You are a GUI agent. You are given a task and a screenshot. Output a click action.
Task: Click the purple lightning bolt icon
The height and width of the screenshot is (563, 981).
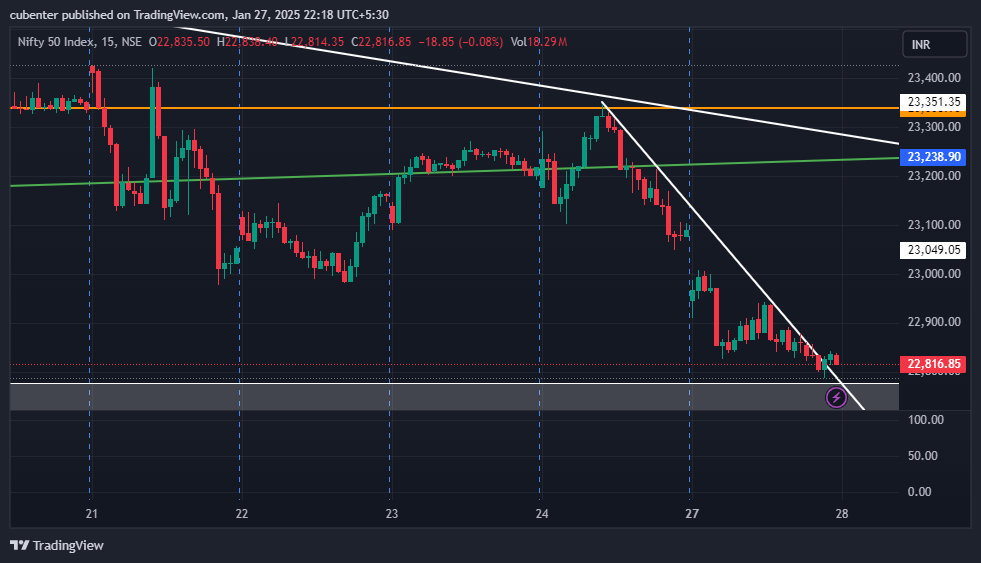(836, 398)
